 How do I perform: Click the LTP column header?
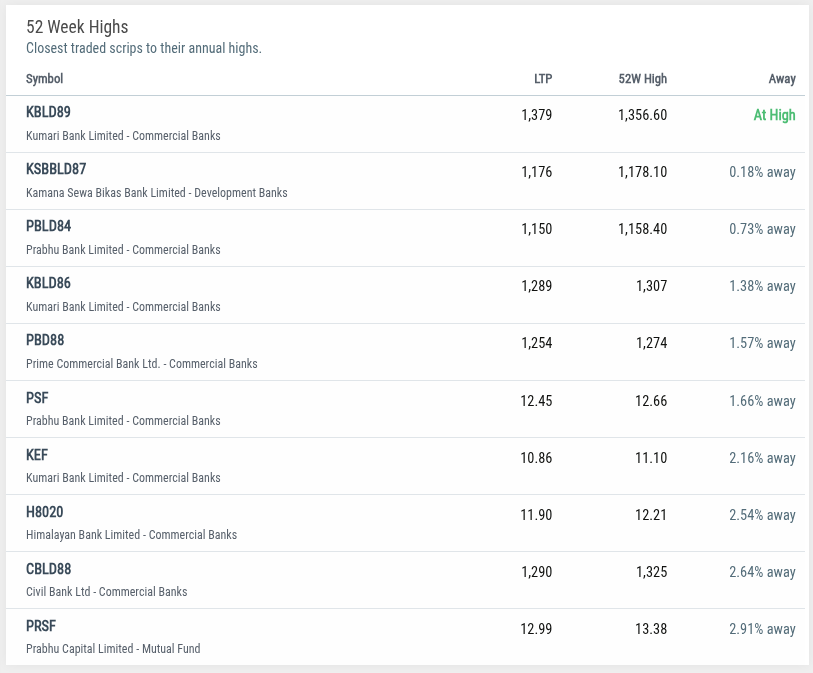pos(543,79)
